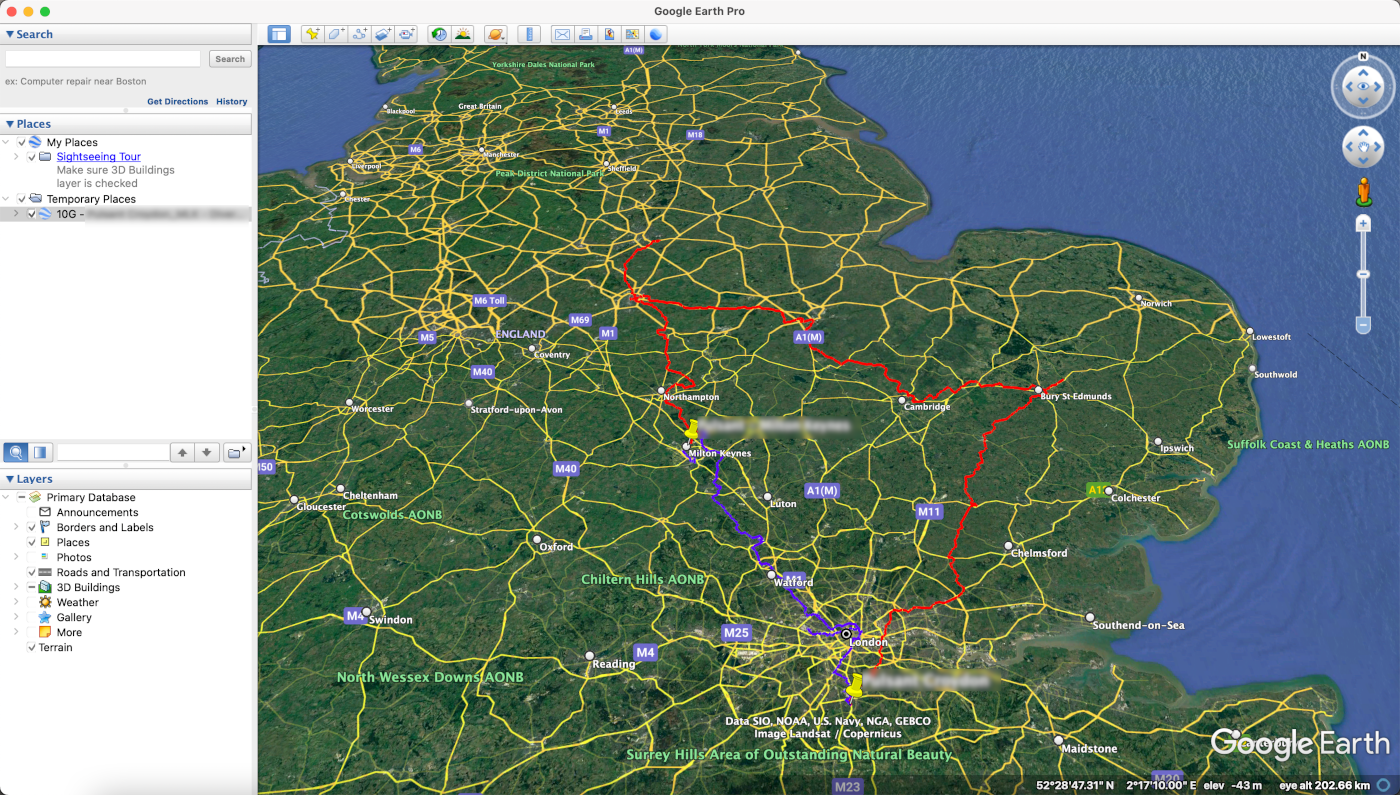Expand the Sightseeing Tour folder
Image resolution: width=1400 pixels, height=795 pixels.
tap(16, 157)
